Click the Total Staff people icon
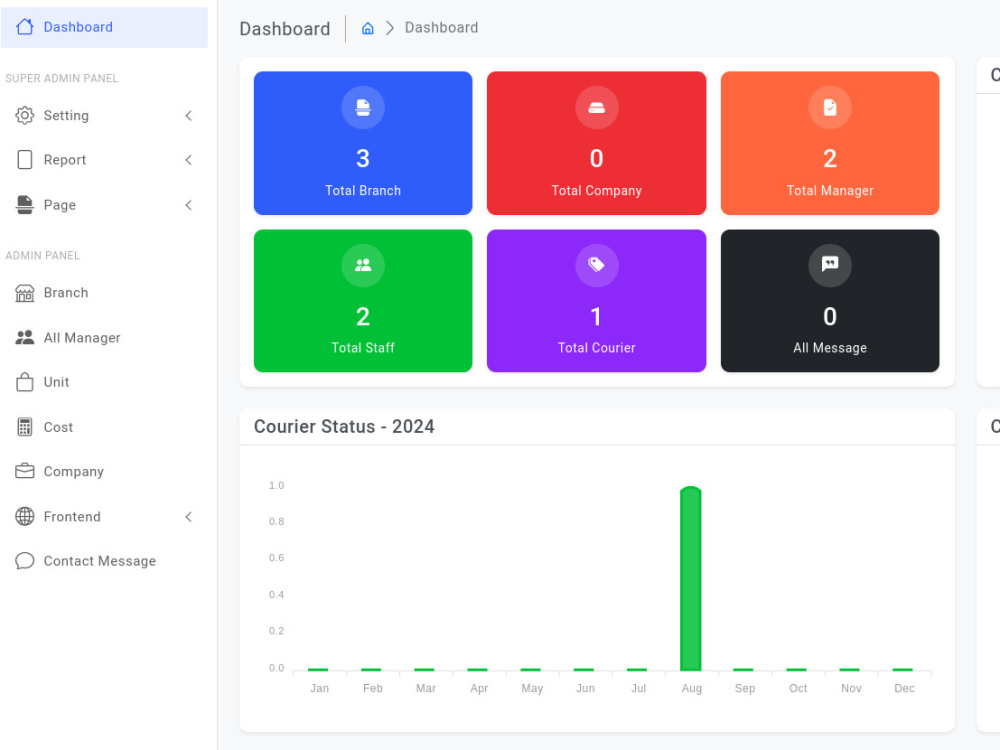This screenshot has height=750, width=1000. click(363, 265)
